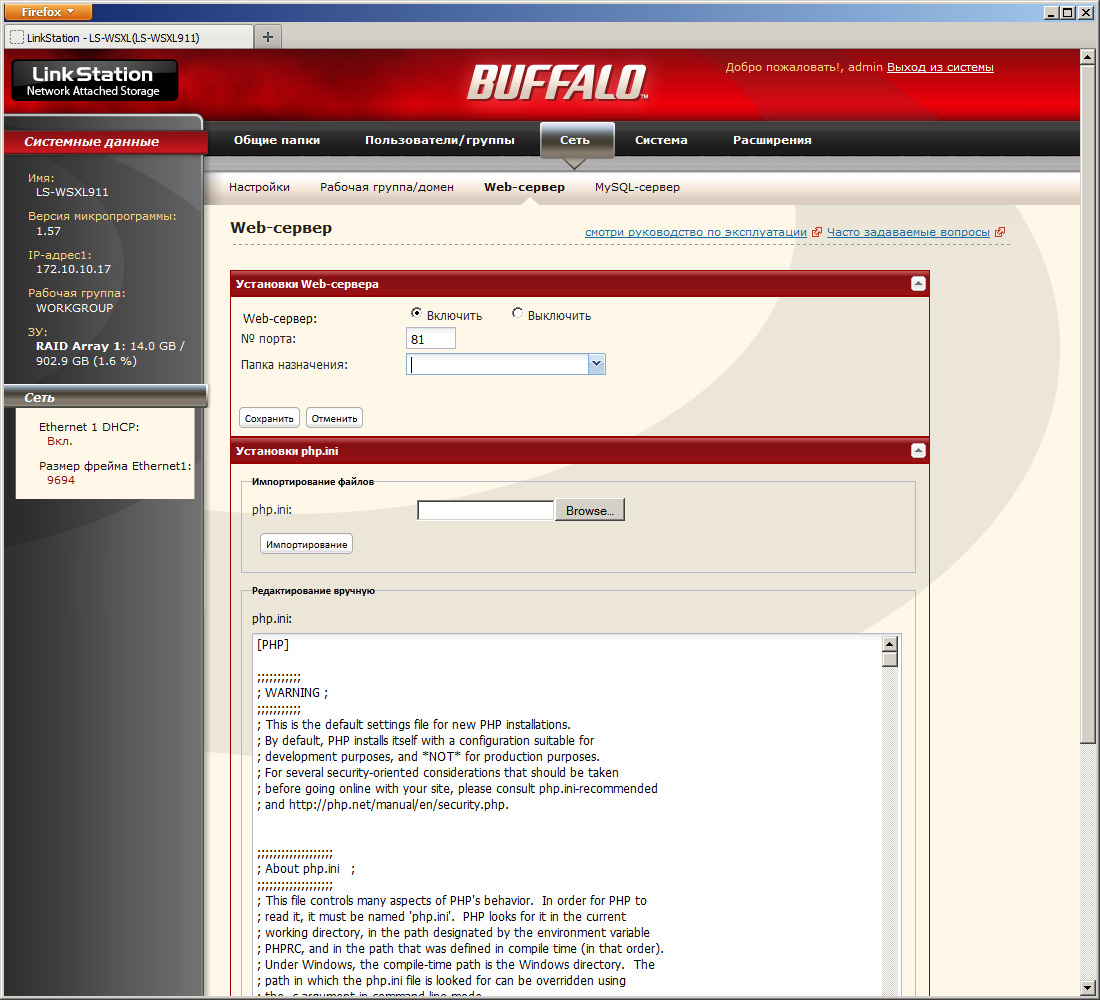This screenshot has width=1100, height=1000.
Task: Click the RAID Array 1 storage info
Action: [x=110, y=353]
